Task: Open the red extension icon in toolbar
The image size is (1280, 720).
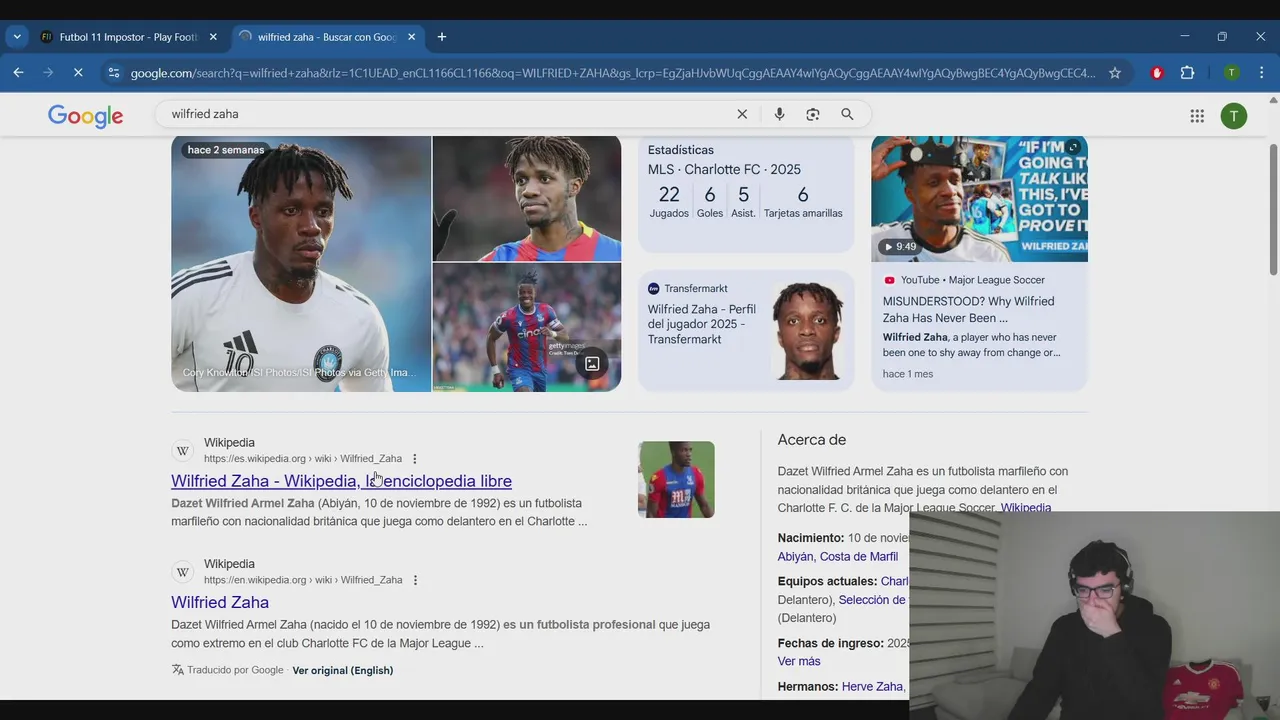Action: [x=1157, y=73]
